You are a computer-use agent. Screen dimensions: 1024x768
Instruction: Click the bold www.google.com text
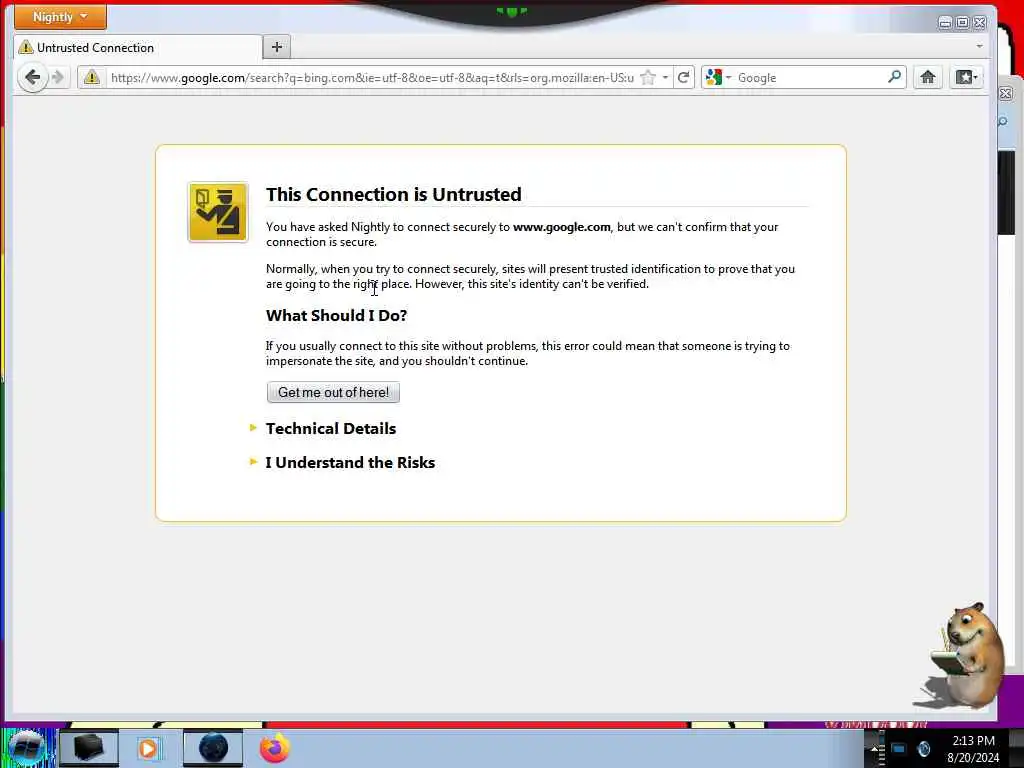click(562, 227)
